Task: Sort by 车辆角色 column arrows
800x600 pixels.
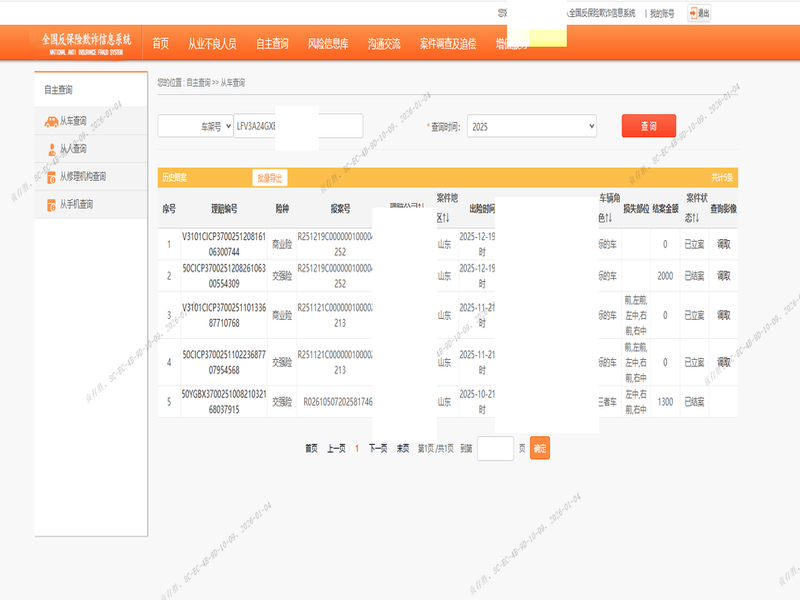Action: coord(609,218)
